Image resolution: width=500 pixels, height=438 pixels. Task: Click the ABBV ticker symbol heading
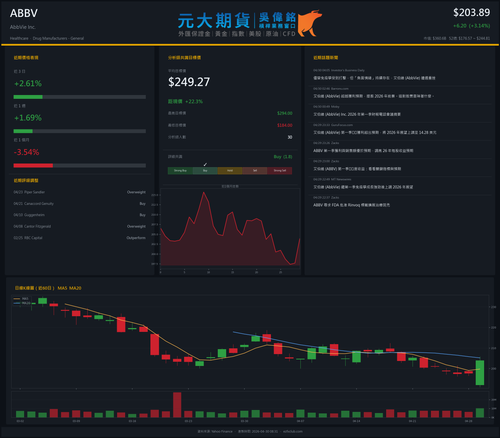[x=24, y=13]
